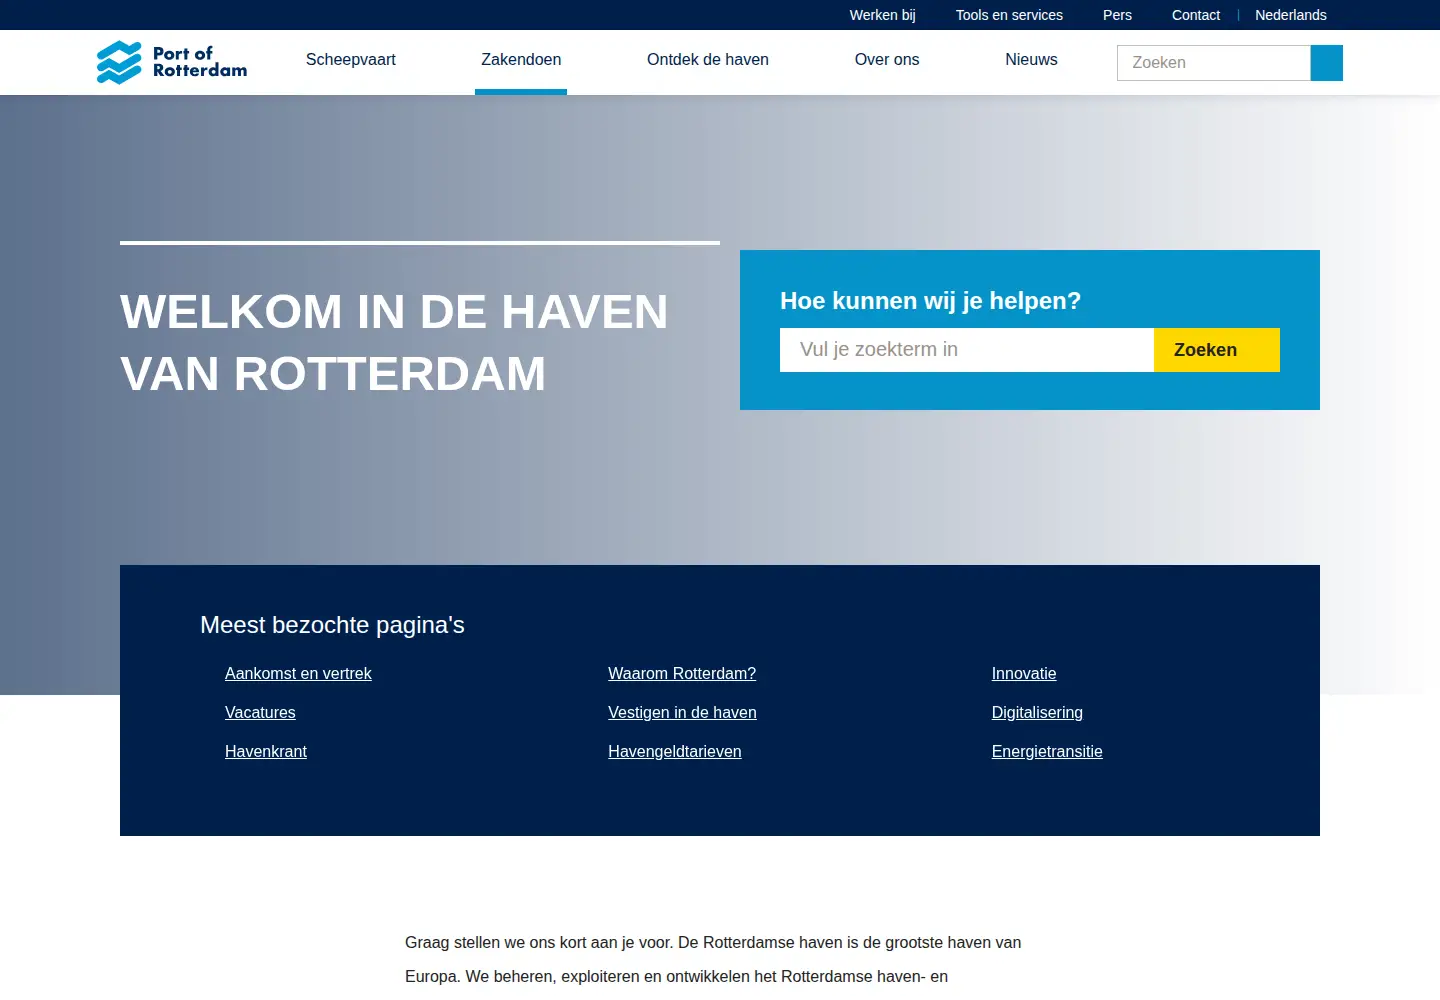
Task: Click the 'WELKOM IN DE HAVEN' headline
Action: pyautogui.click(x=394, y=311)
